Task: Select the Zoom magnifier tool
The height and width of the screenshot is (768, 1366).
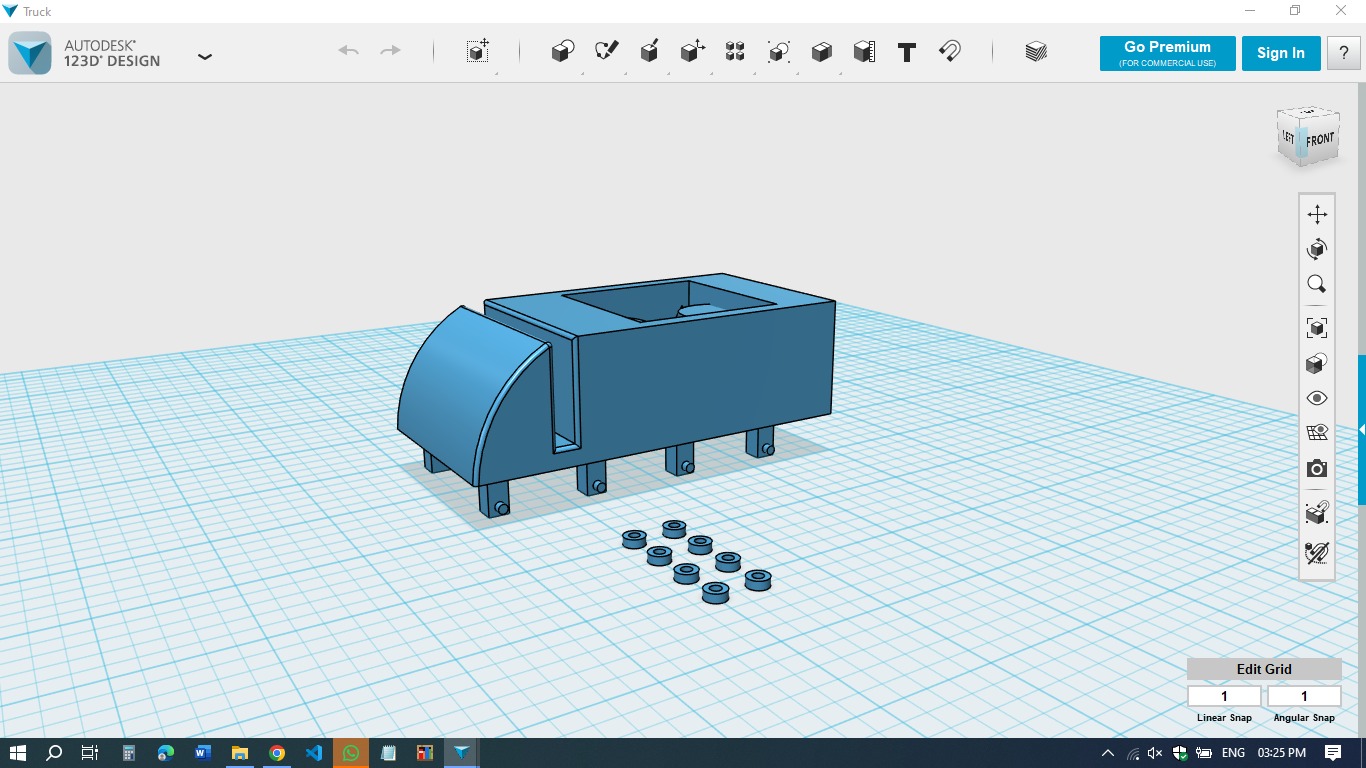Action: [x=1317, y=284]
